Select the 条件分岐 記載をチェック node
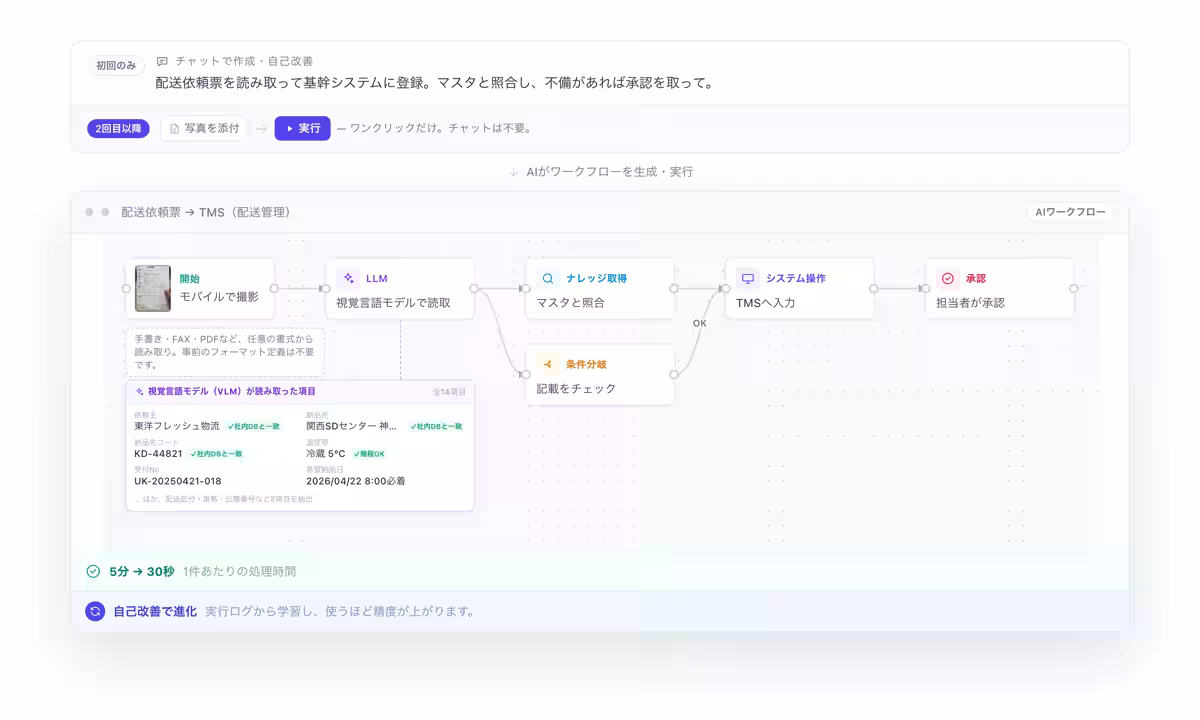Image resolution: width=1200 pixels, height=720 pixels. point(600,374)
